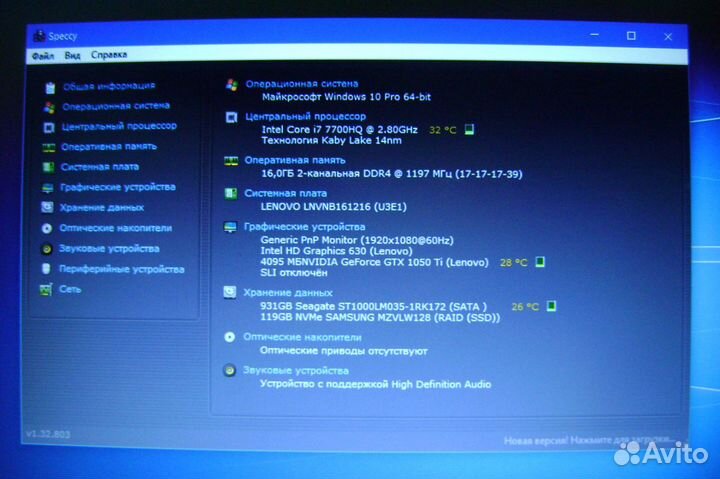Click the optical disc icon in summary
The image size is (720, 479).
pos(230,337)
